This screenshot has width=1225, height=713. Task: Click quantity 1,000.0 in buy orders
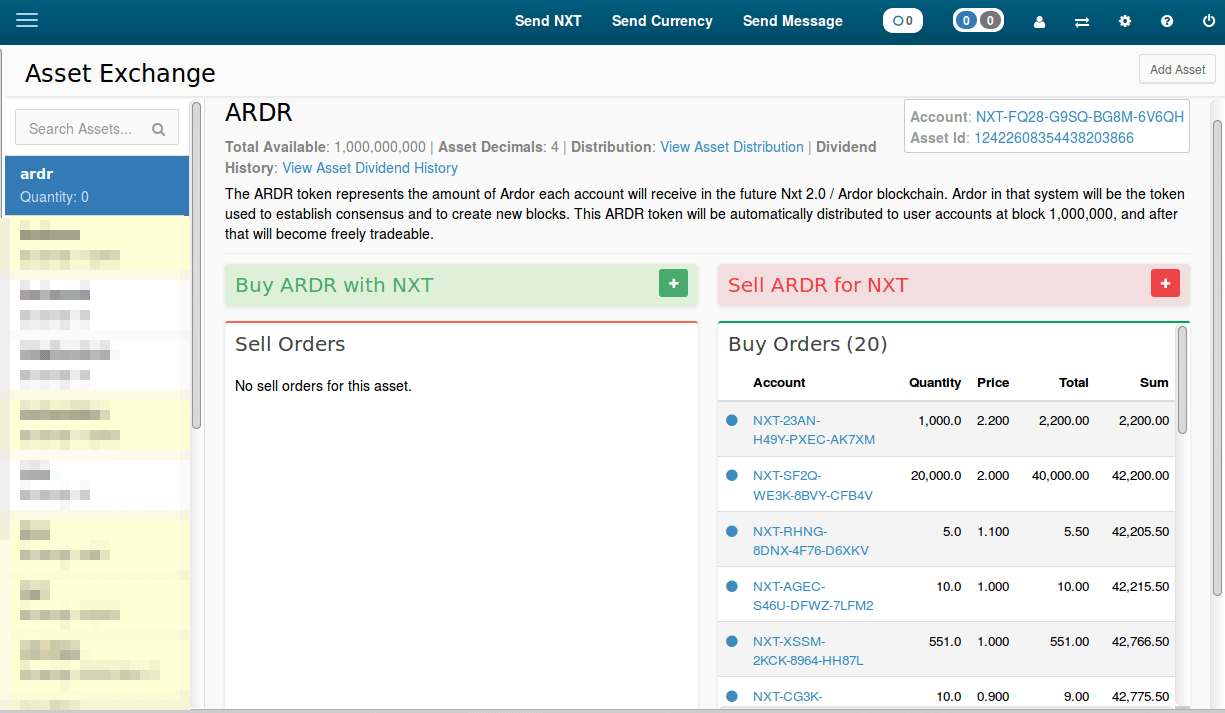[940, 421]
